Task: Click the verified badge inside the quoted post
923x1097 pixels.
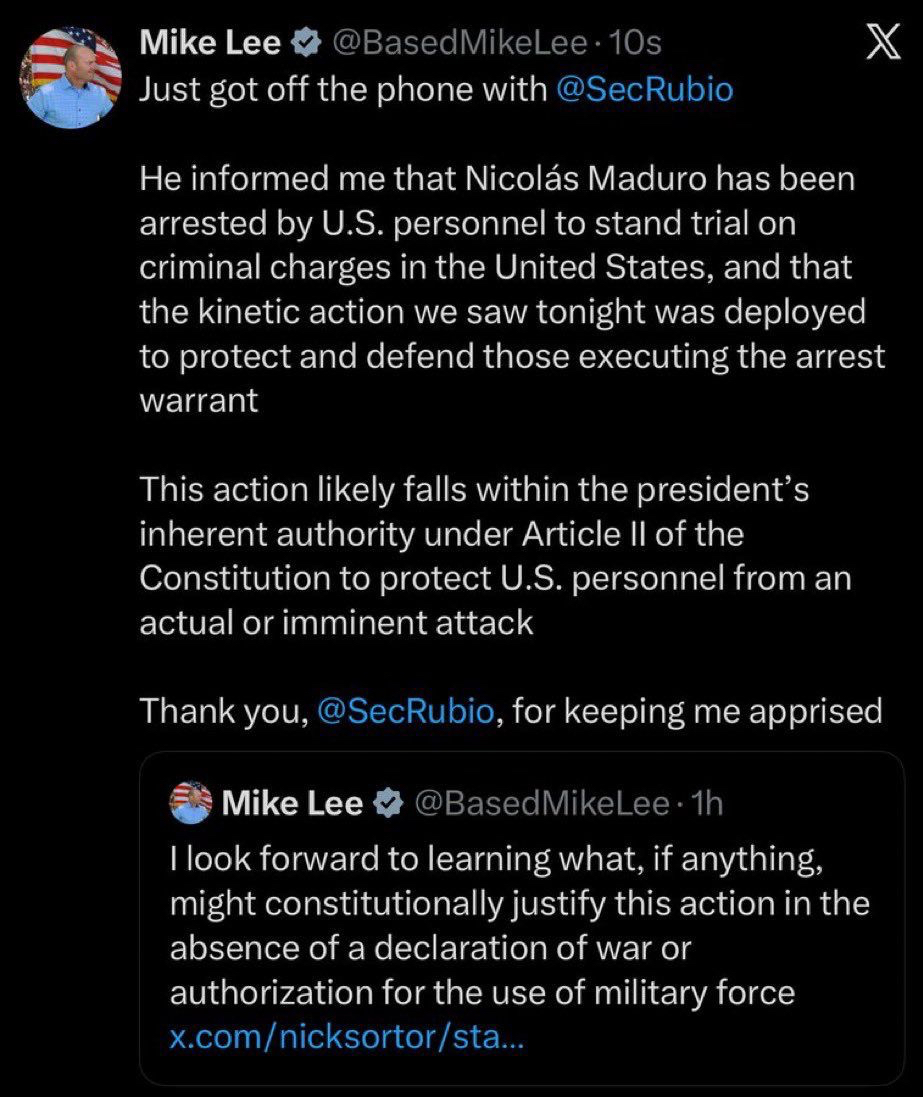Action: point(384,803)
